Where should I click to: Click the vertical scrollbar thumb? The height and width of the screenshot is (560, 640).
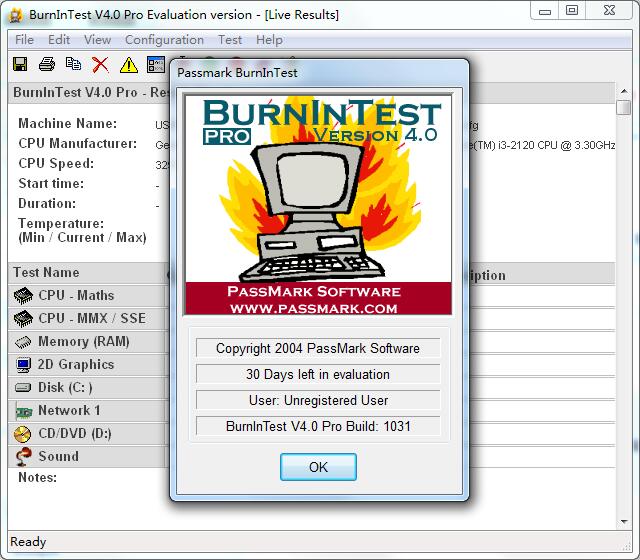pyautogui.click(x=624, y=108)
